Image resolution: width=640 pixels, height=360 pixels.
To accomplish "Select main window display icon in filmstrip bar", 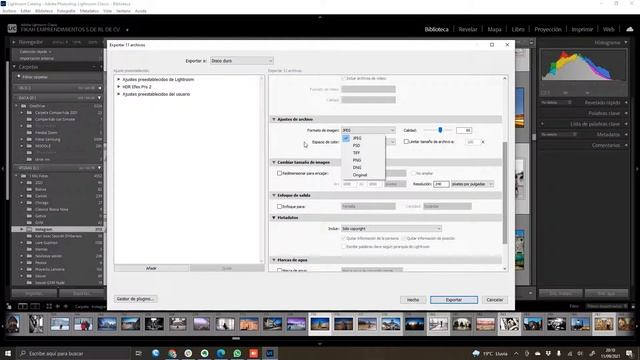I will coord(22,306).
